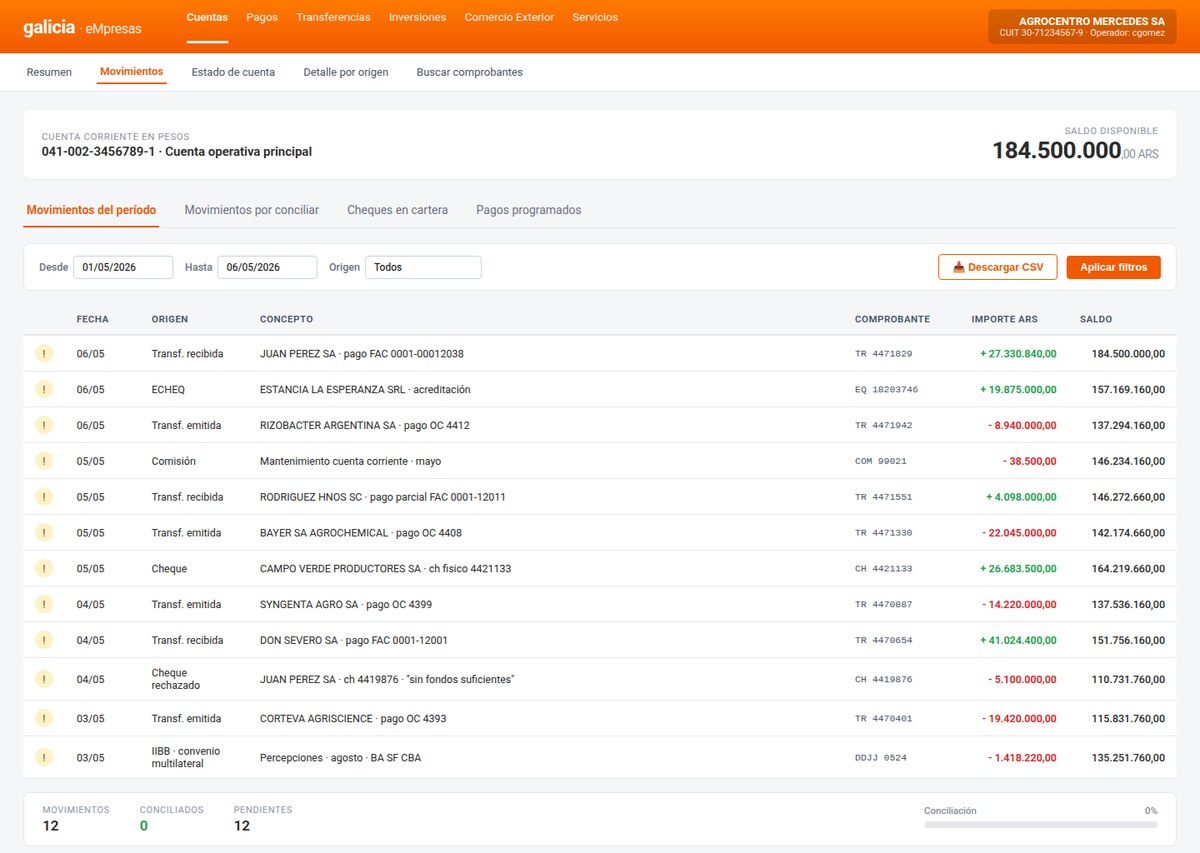The width and height of the screenshot is (1200, 853).
Task: Click the IMPORTE ARS column header
Action: click(1004, 319)
